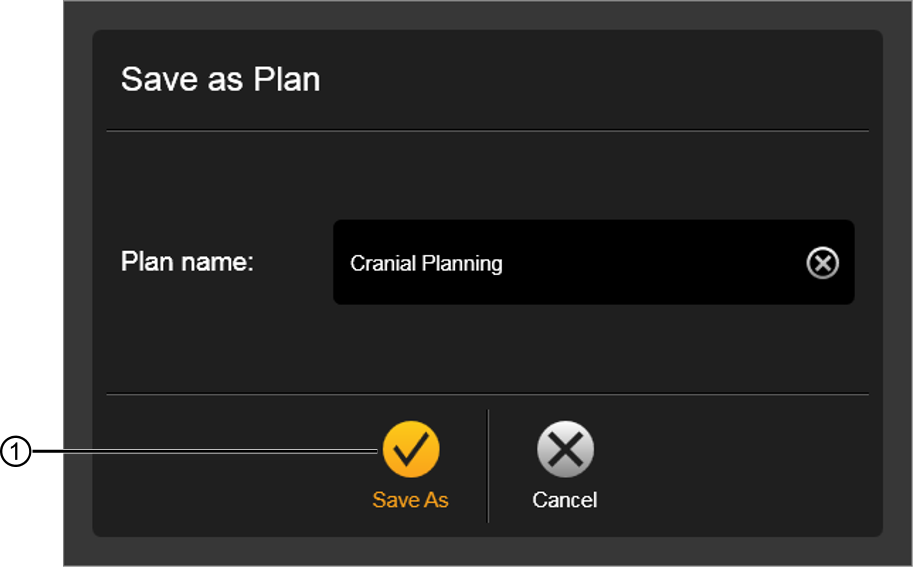Clear the plan name with the circled X
The image size is (913, 567).
(x=822, y=263)
